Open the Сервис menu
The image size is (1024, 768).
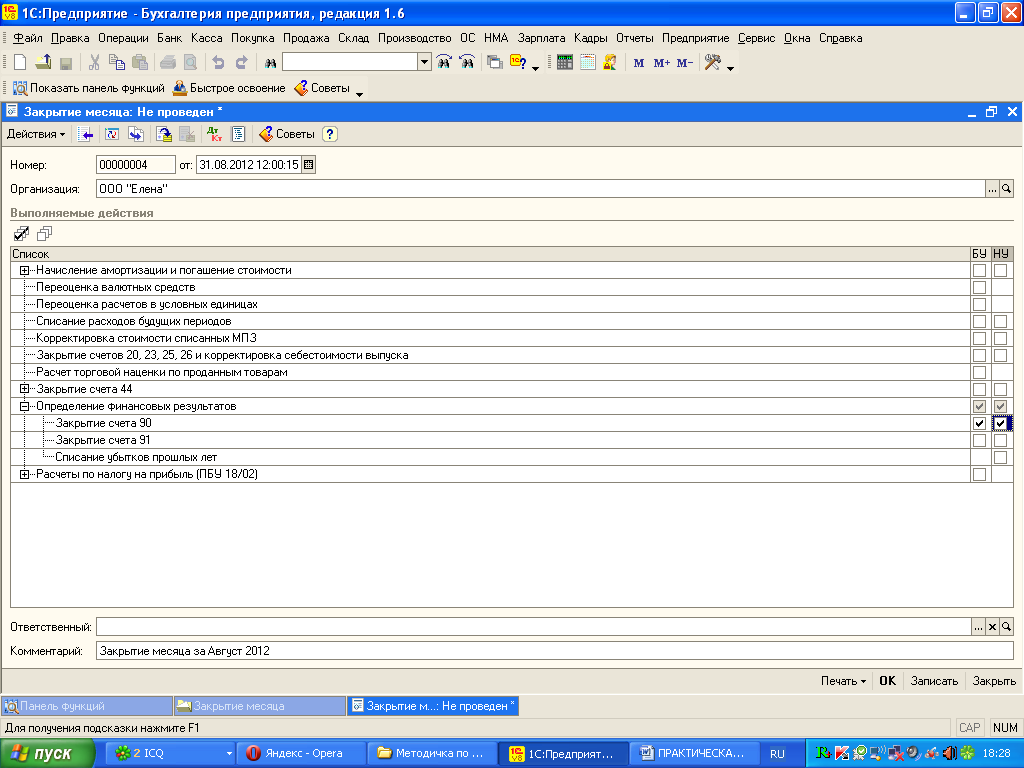(x=756, y=38)
